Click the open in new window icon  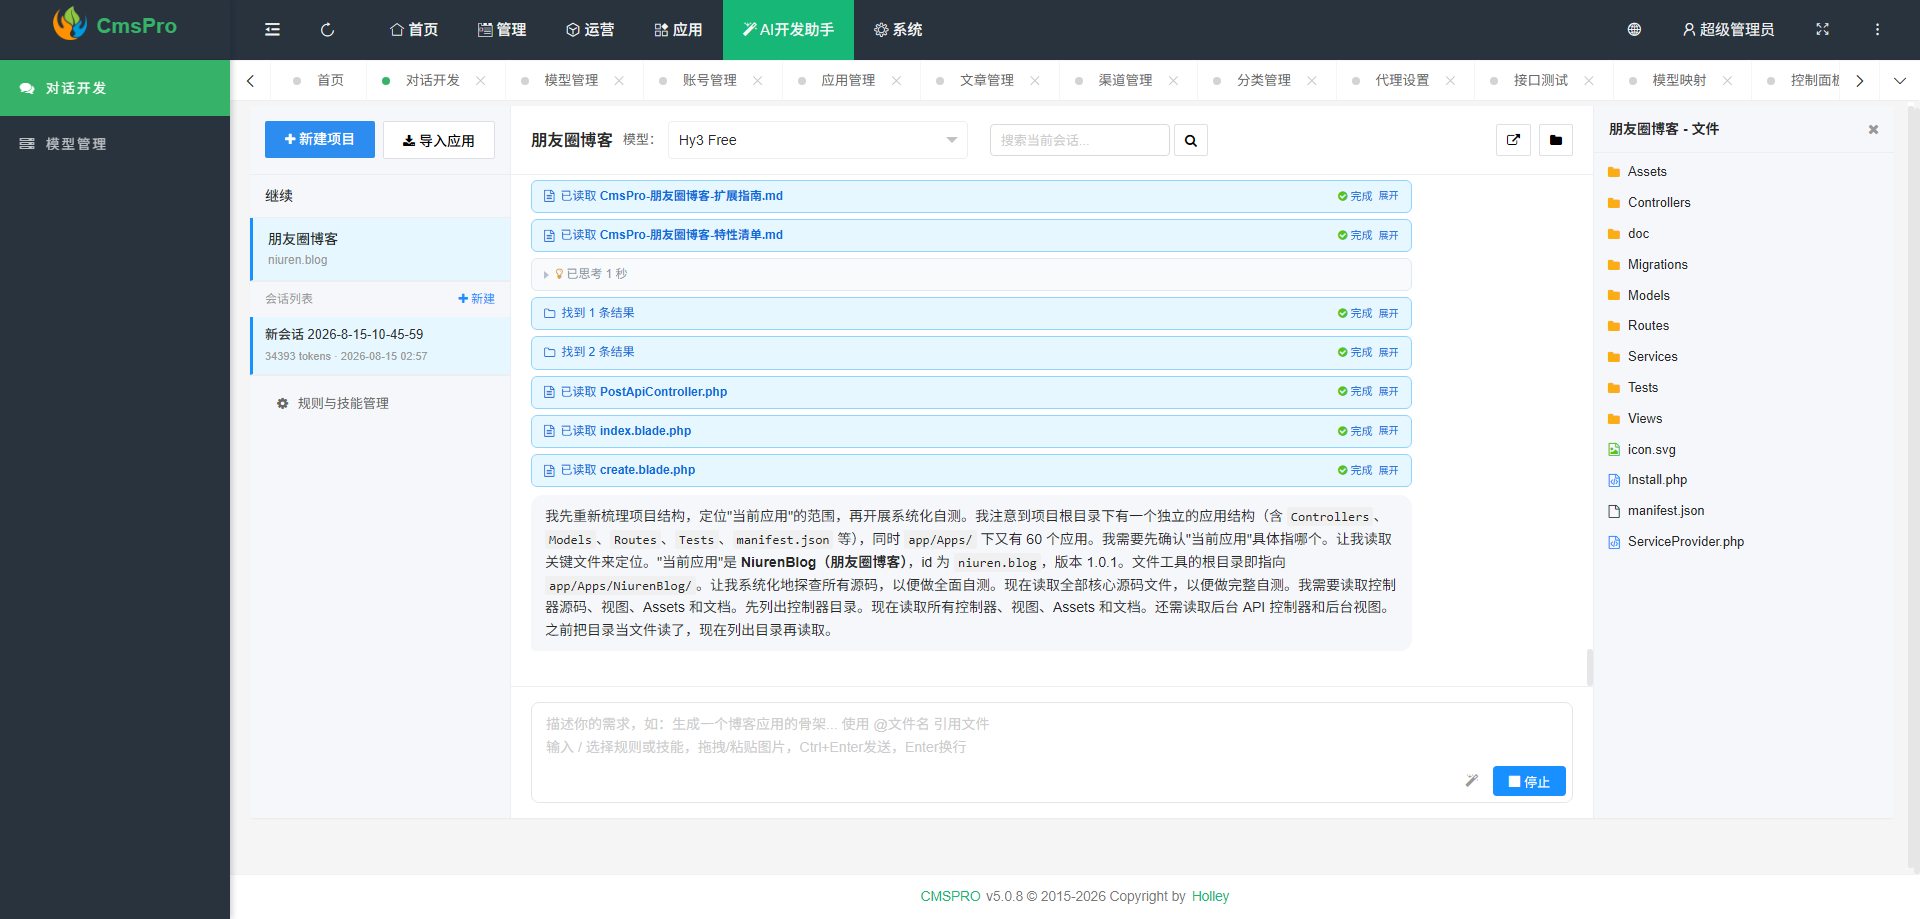click(1513, 140)
